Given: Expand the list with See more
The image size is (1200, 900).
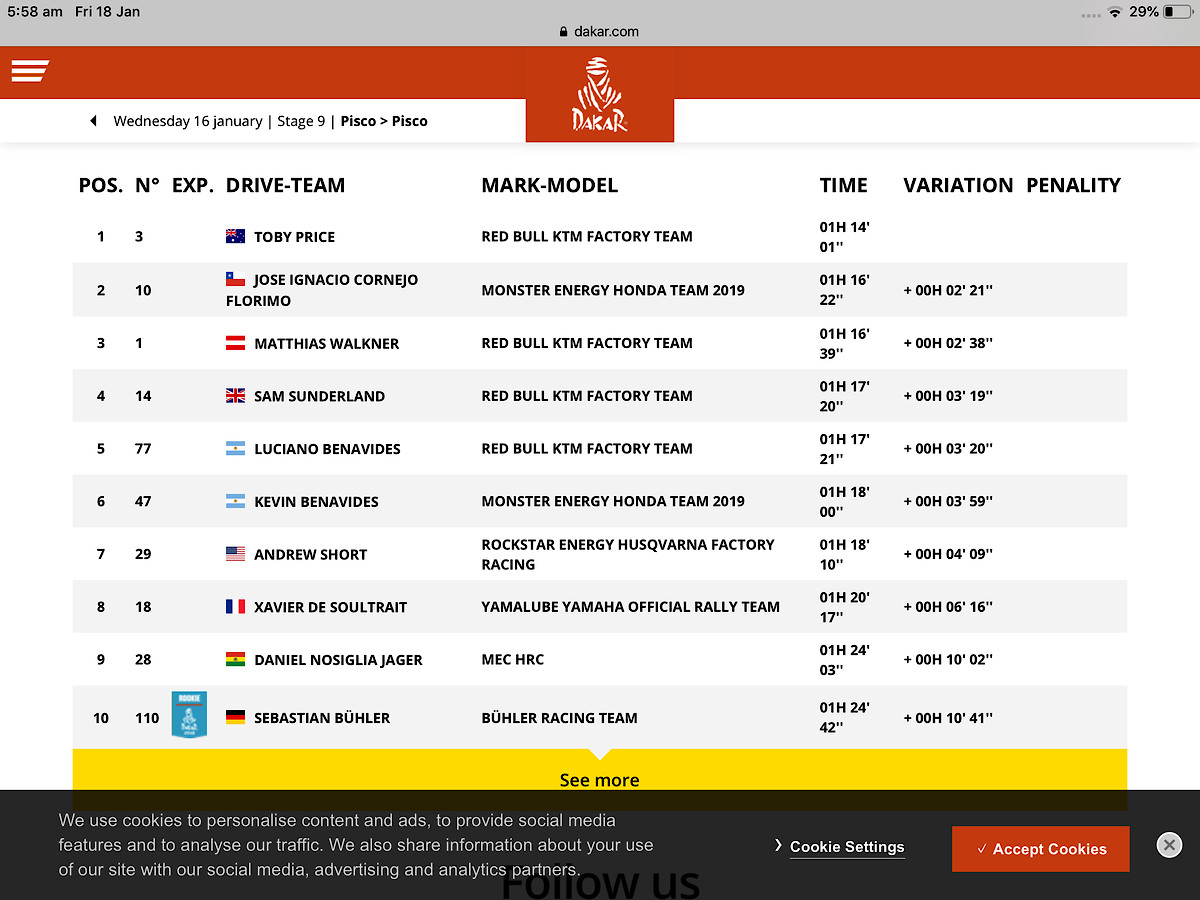Looking at the screenshot, I should pyautogui.click(x=600, y=779).
